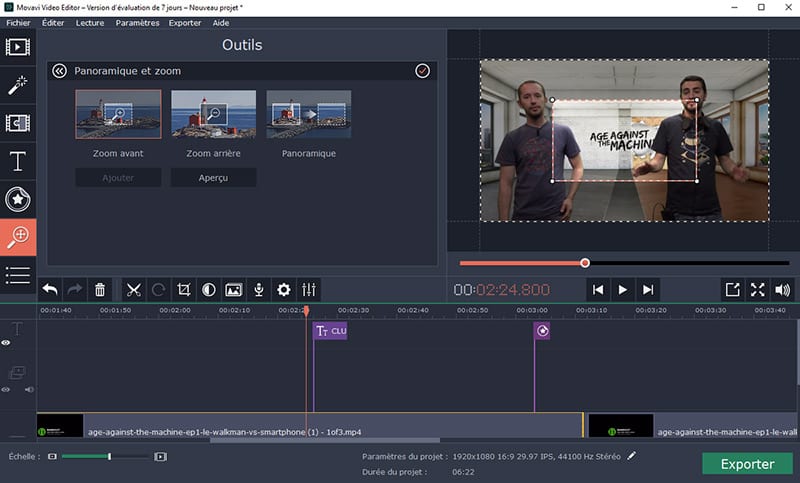Open Color adjustments tool
The height and width of the screenshot is (483, 800).
(209, 290)
